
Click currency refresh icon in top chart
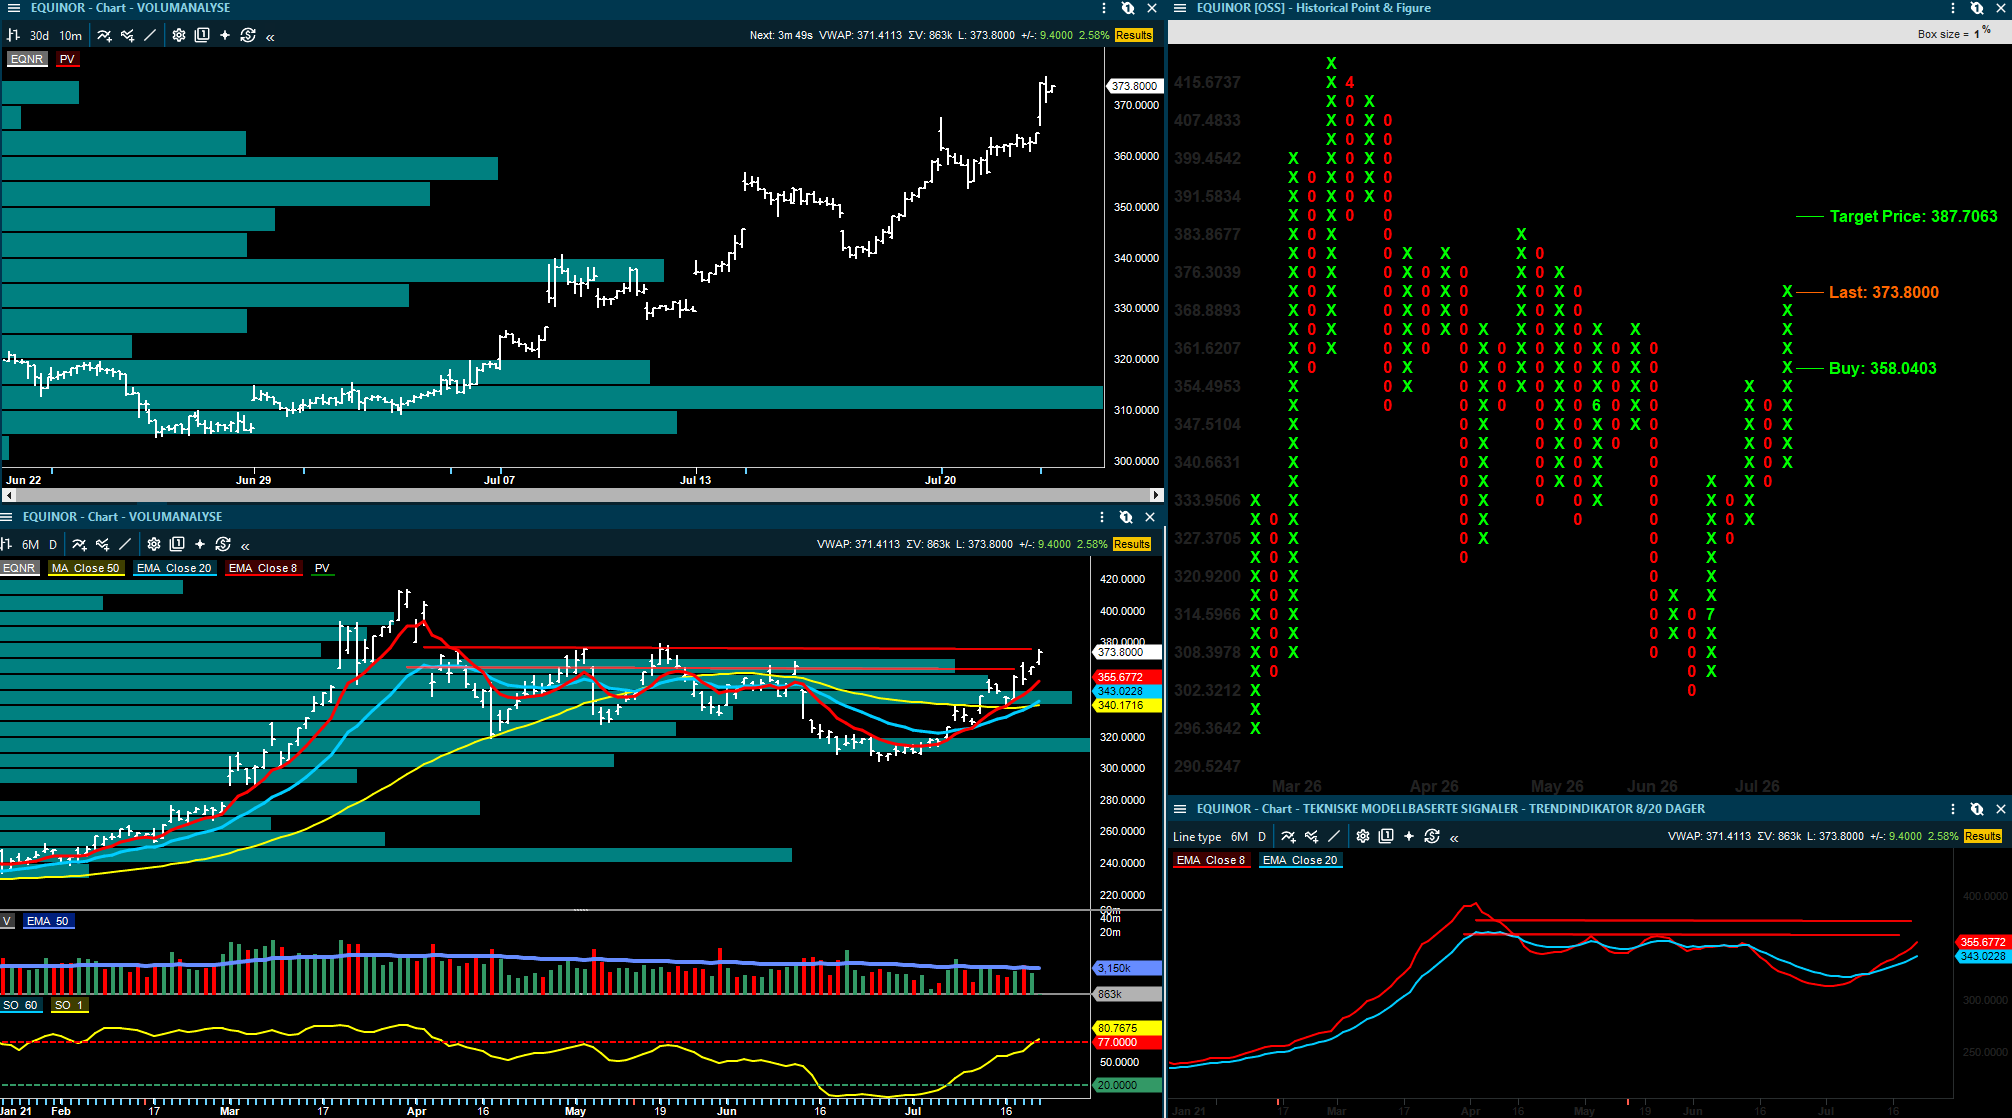tap(248, 35)
